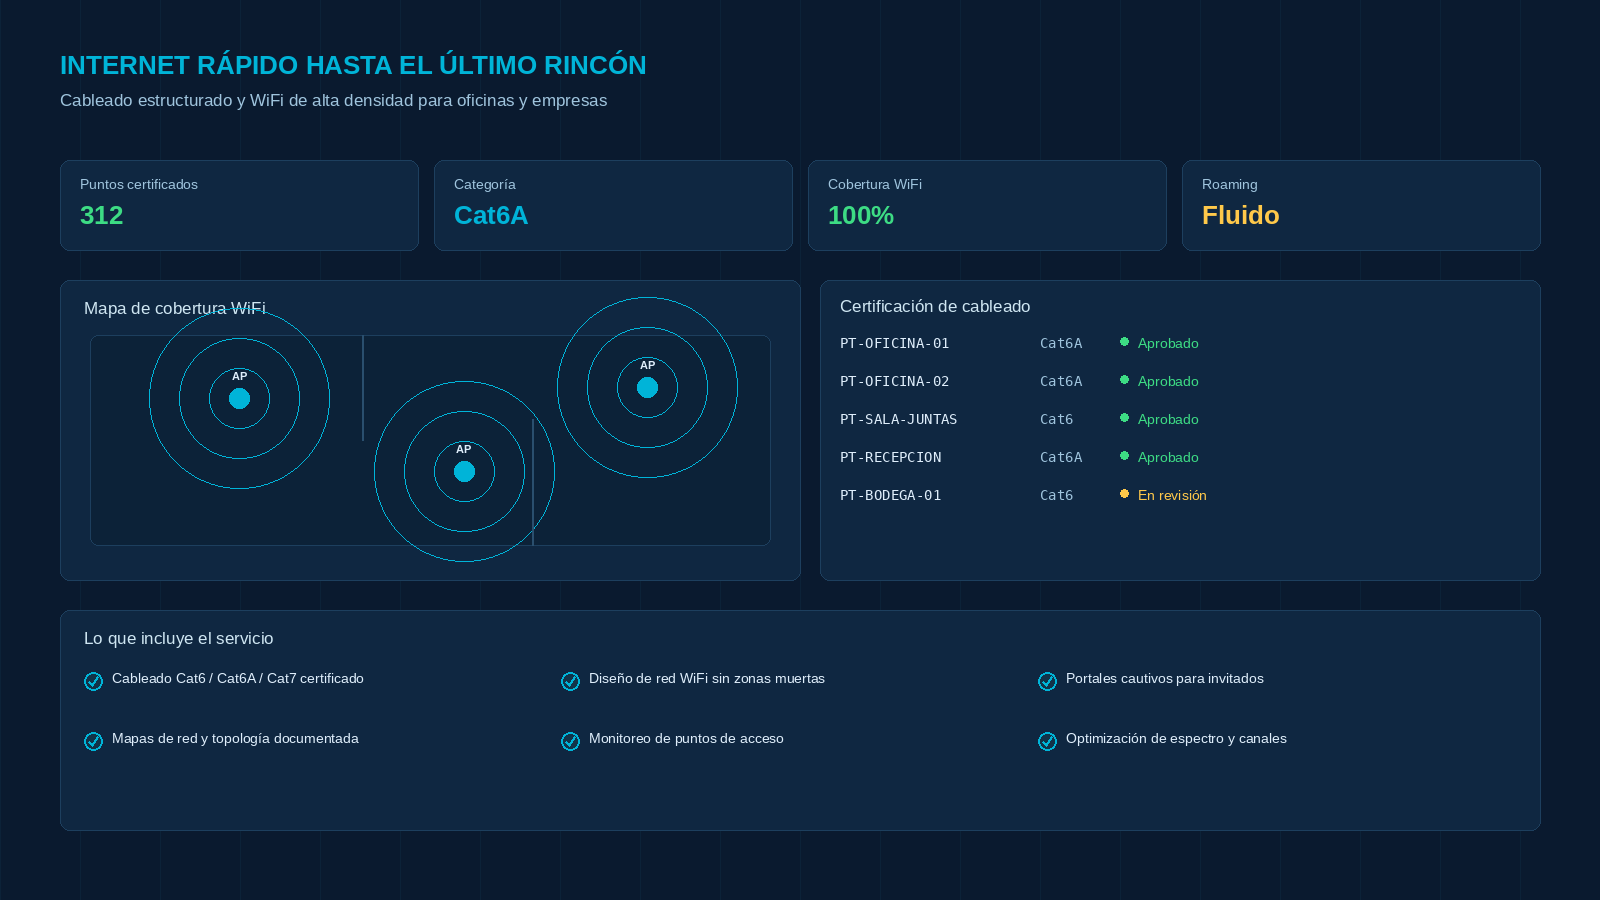Click Certificación de cableado heading
The image size is (1600, 900).
click(x=935, y=306)
